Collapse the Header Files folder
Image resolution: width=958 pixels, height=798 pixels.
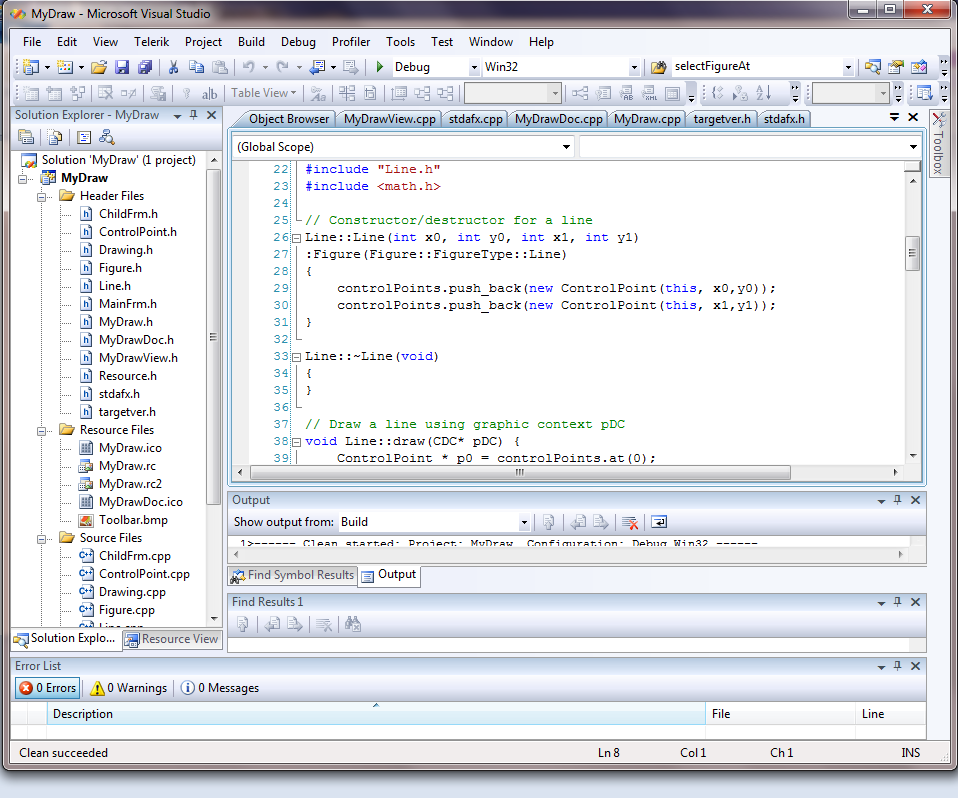coord(42,197)
